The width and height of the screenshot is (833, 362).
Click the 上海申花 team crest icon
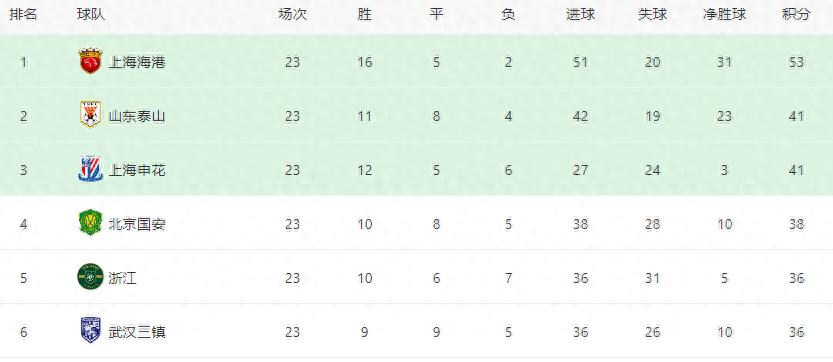[90, 169]
